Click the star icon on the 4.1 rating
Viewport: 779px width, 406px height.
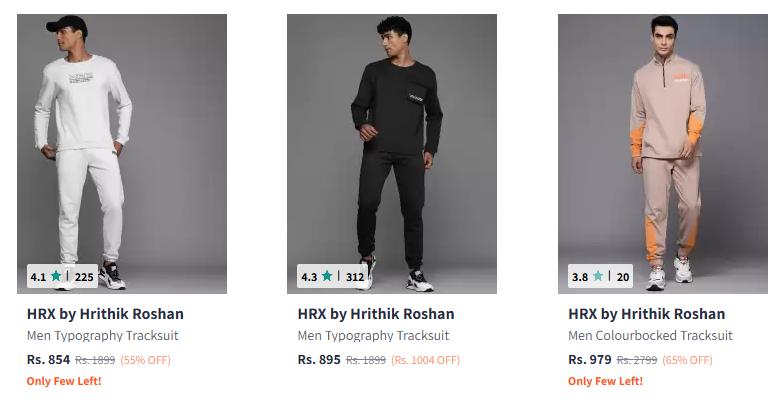(x=56, y=276)
